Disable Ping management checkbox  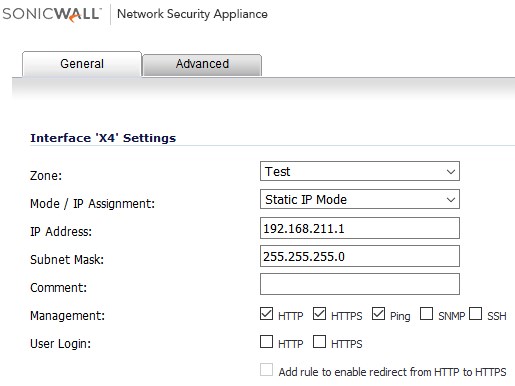[378, 314]
